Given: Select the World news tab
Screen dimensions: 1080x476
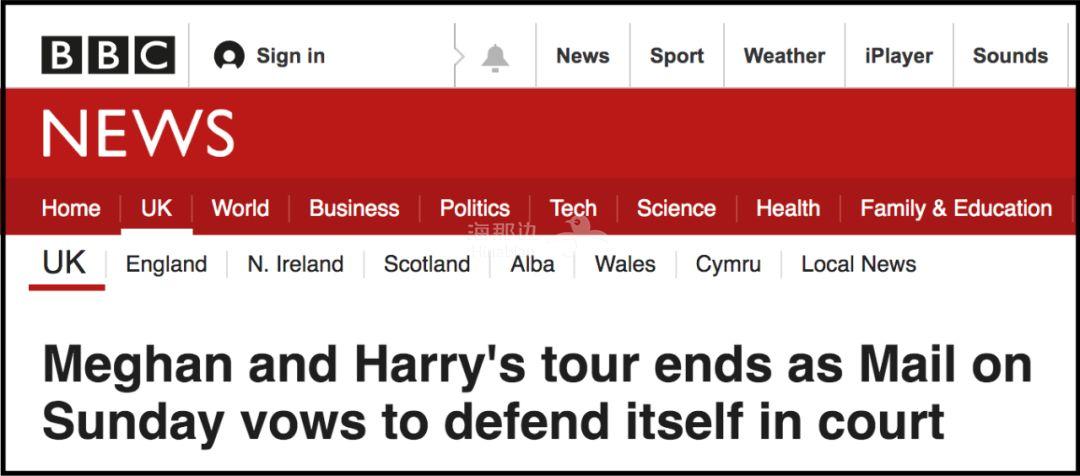Looking at the screenshot, I should (240, 208).
